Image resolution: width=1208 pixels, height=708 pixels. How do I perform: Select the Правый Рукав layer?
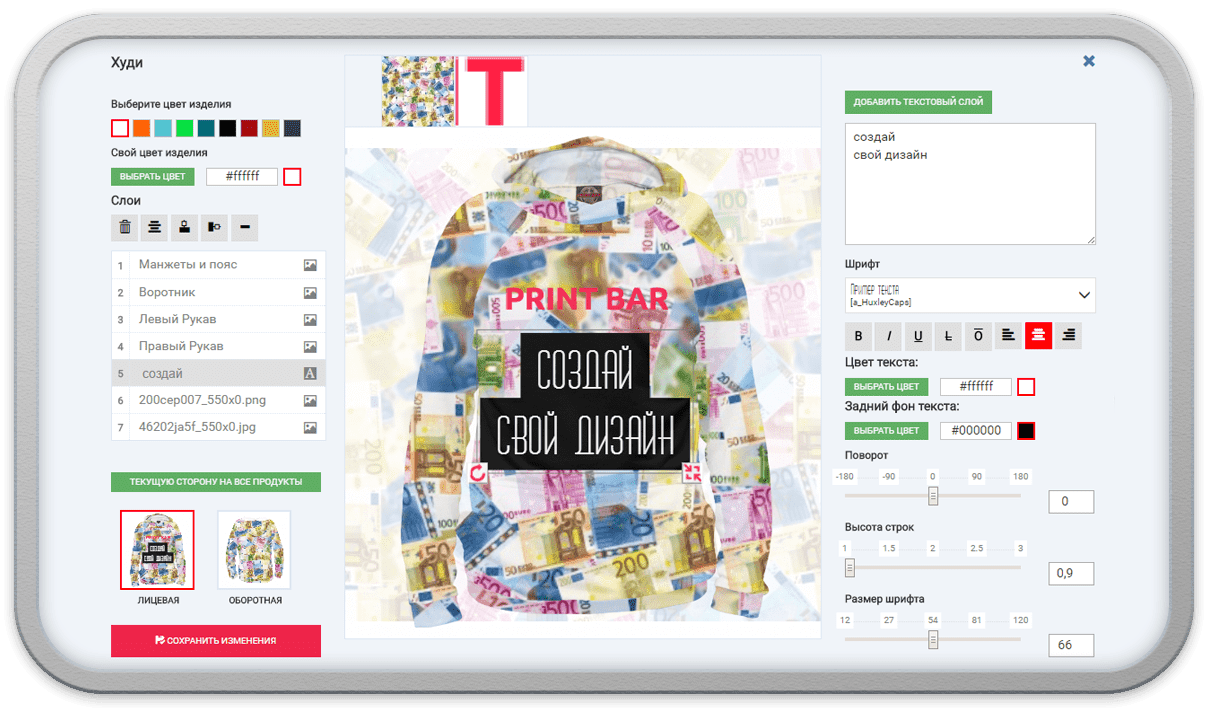point(218,346)
